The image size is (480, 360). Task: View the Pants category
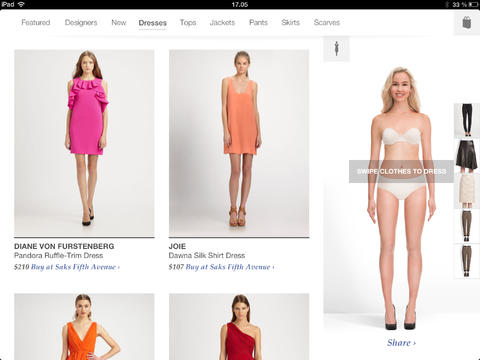pos(258,22)
